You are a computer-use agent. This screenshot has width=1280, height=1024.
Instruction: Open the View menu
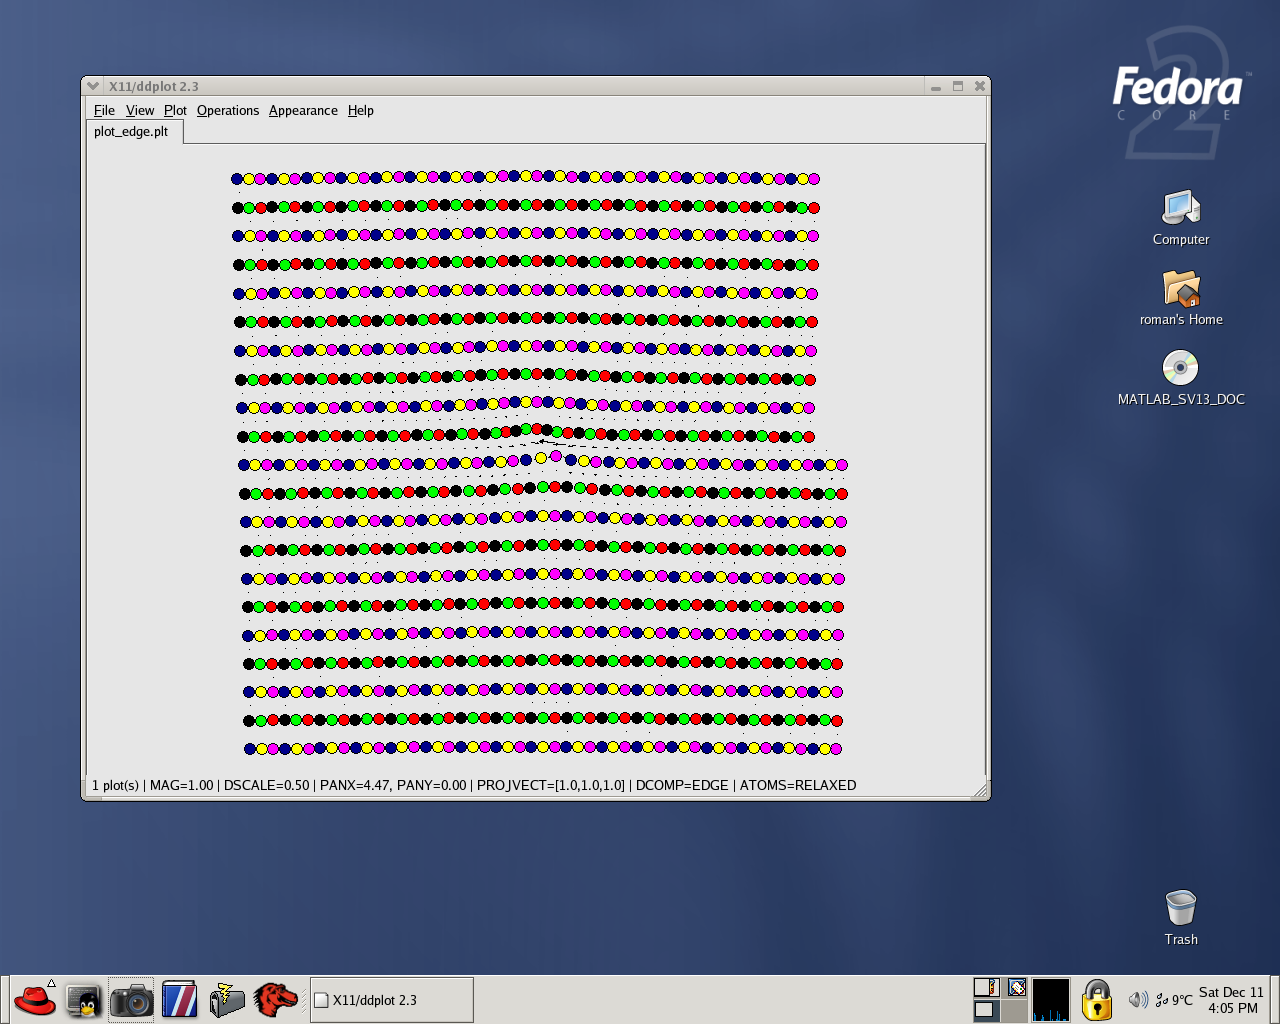[x=140, y=110]
